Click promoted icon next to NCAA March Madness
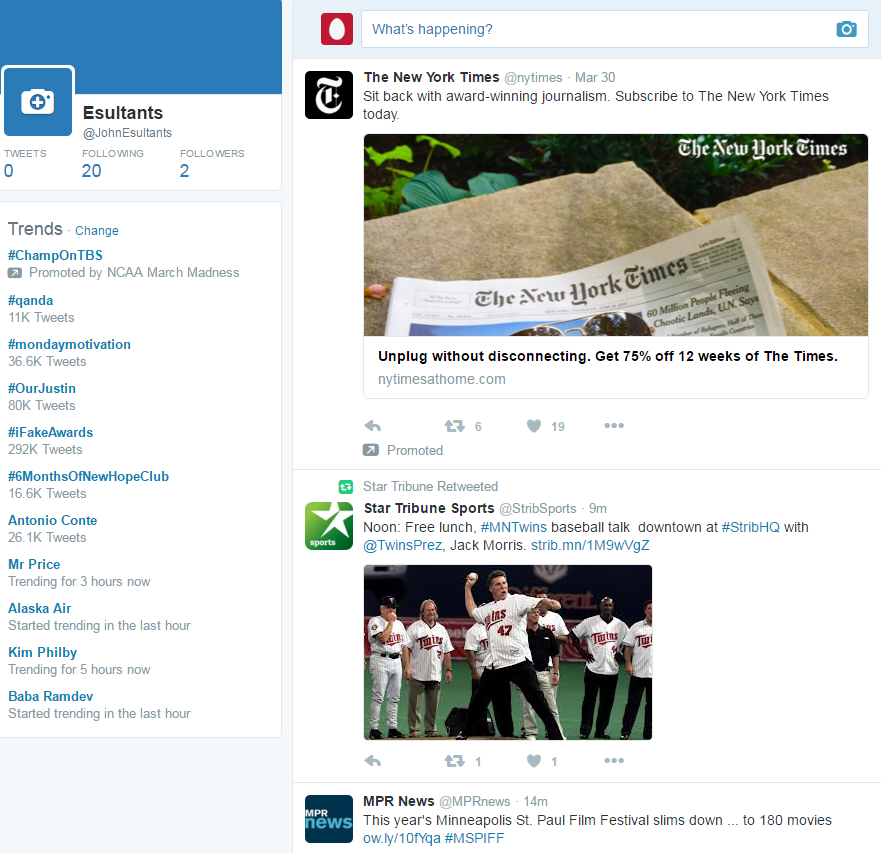881x862 pixels. [x=15, y=273]
